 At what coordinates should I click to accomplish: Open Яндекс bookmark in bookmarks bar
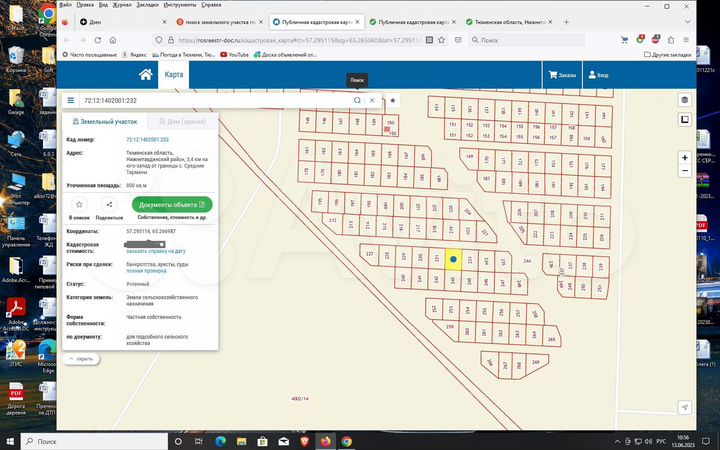click(x=134, y=55)
